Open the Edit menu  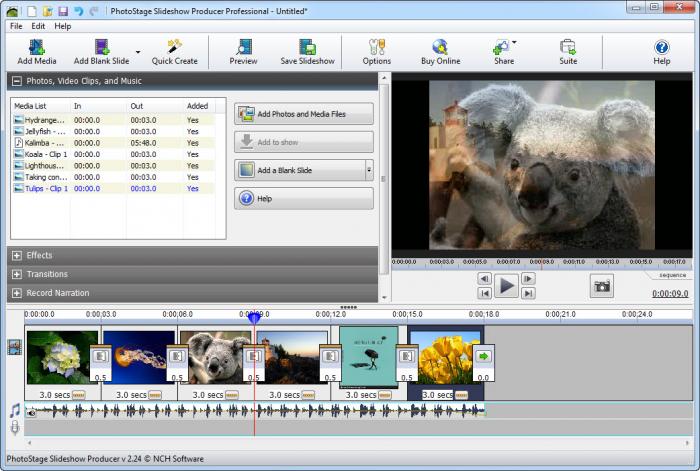[38, 26]
